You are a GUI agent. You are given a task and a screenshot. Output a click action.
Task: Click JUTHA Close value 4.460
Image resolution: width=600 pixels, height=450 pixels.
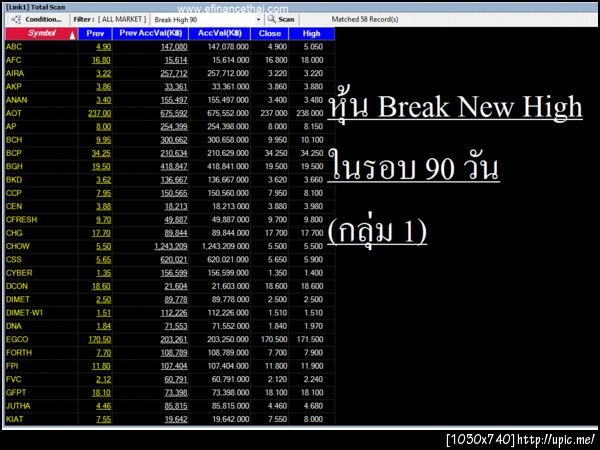point(277,406)
